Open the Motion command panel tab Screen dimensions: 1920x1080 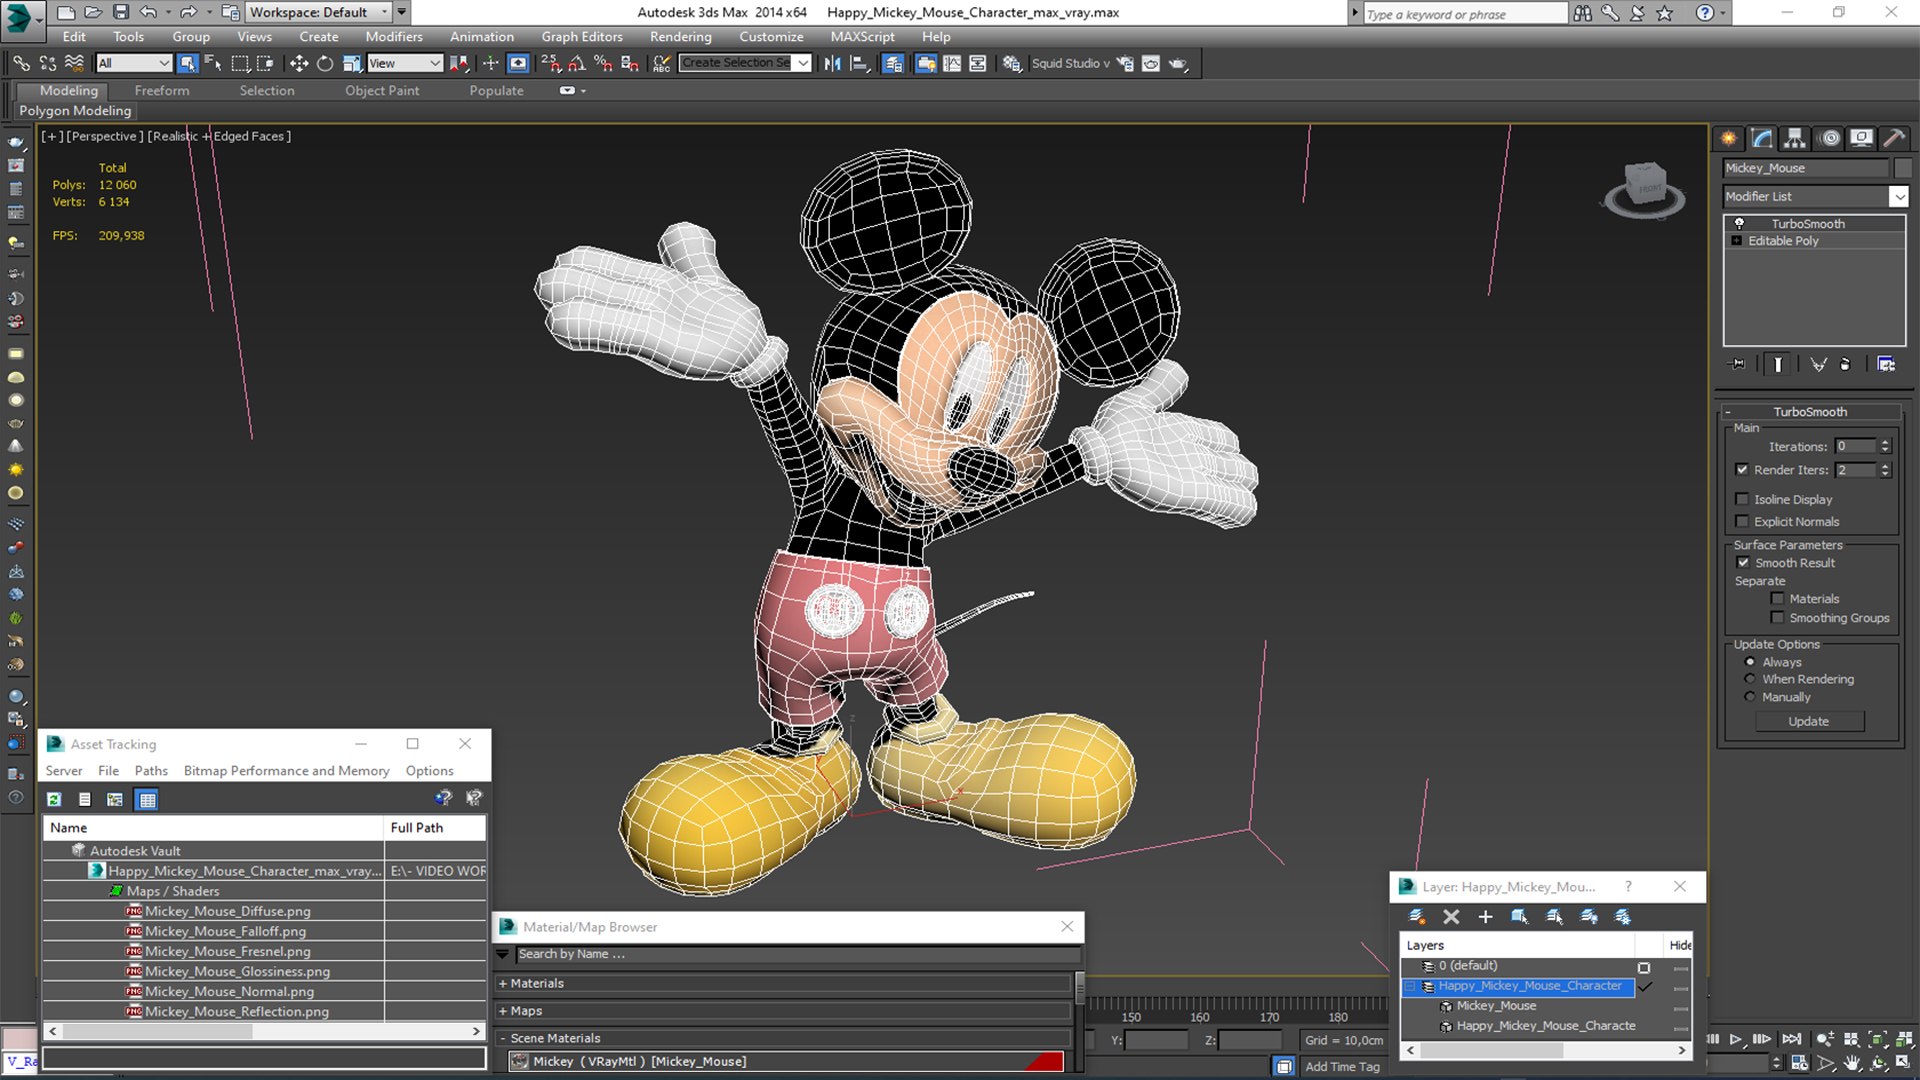pos(1830,138)
